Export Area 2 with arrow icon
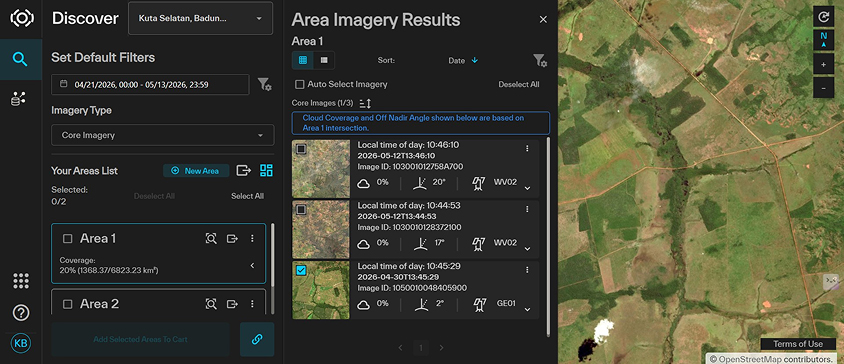 point(232,304)
